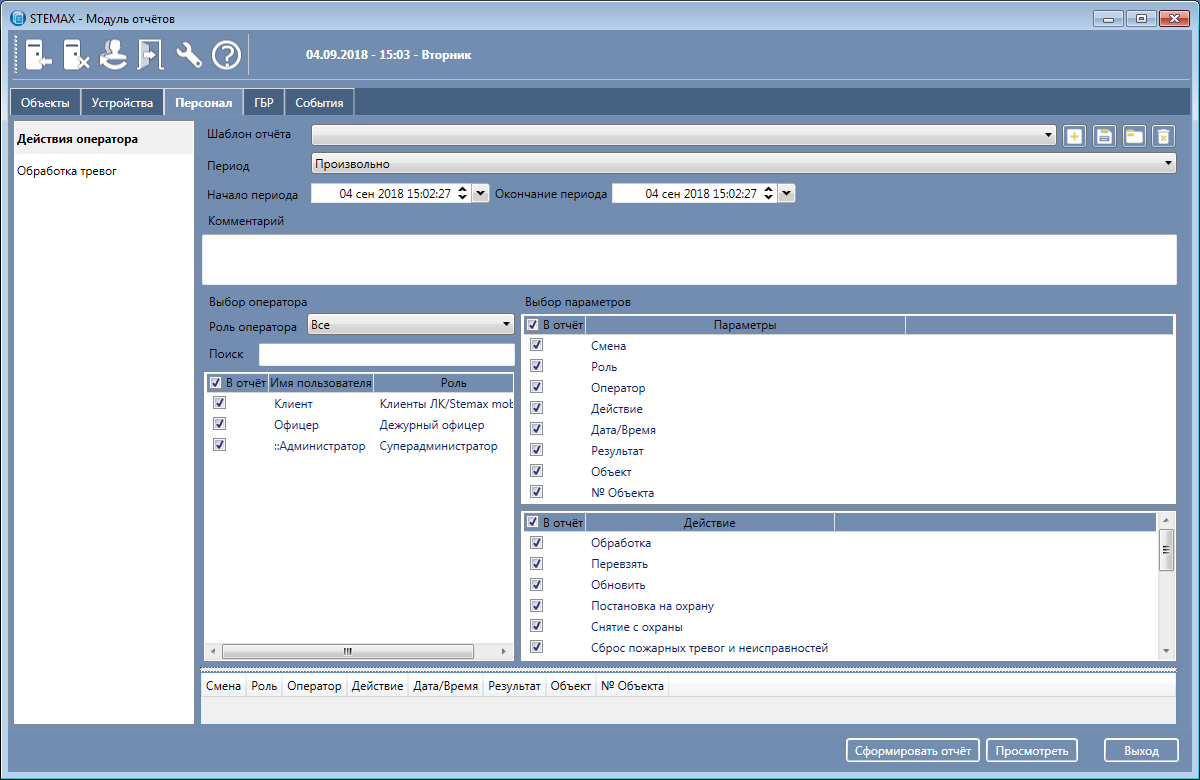Screen dimensions: 1200x780
Task: Toggle the Дата/Время parameter checkbox
Action: 537,428
